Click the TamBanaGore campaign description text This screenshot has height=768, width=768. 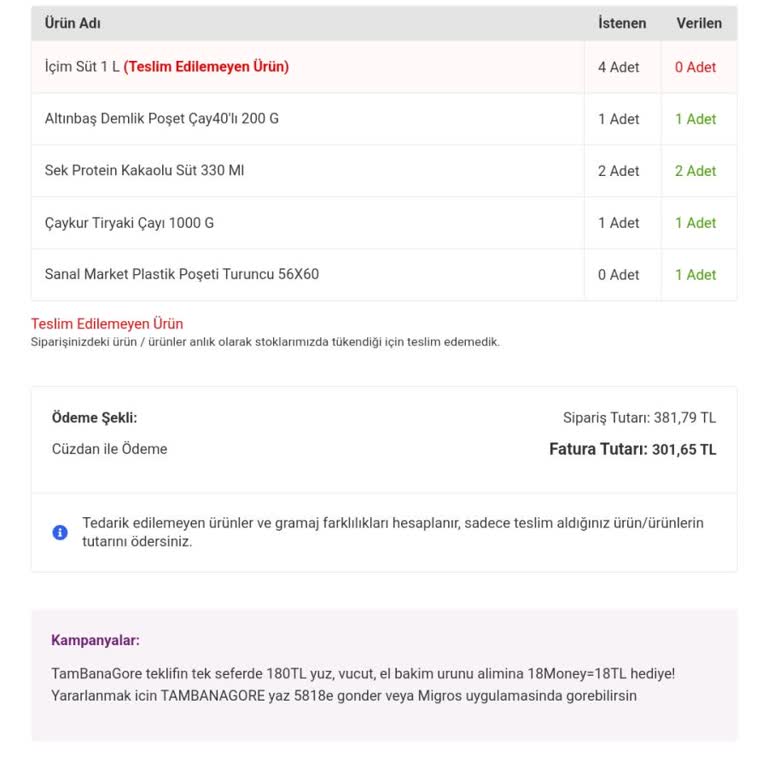click(x=363, y=685)
